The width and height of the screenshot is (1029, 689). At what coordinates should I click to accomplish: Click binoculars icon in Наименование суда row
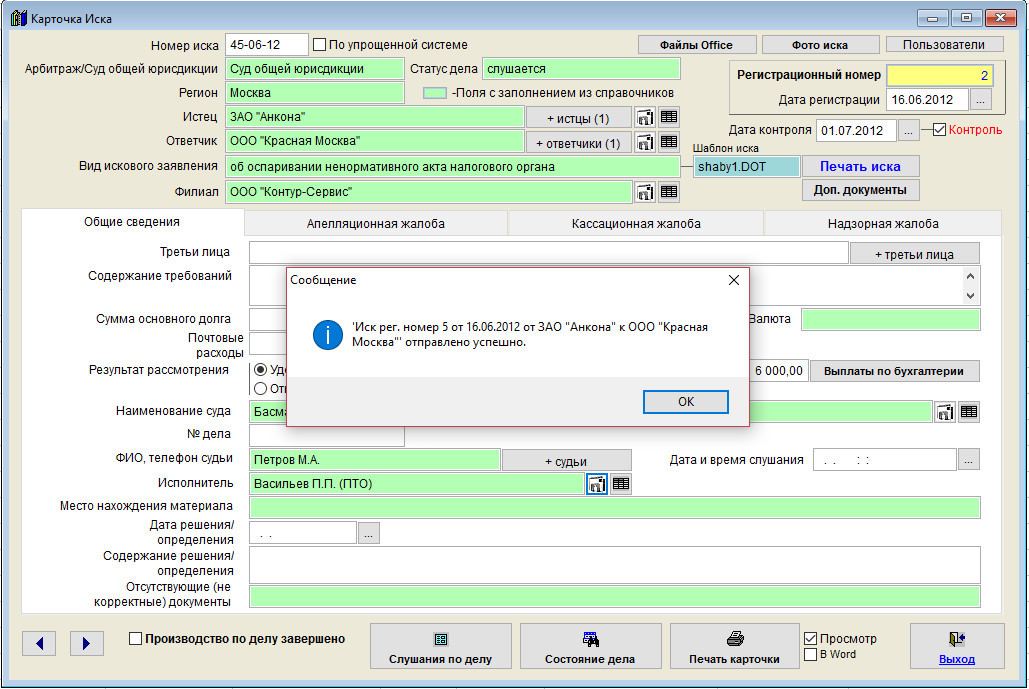point(945,412)
